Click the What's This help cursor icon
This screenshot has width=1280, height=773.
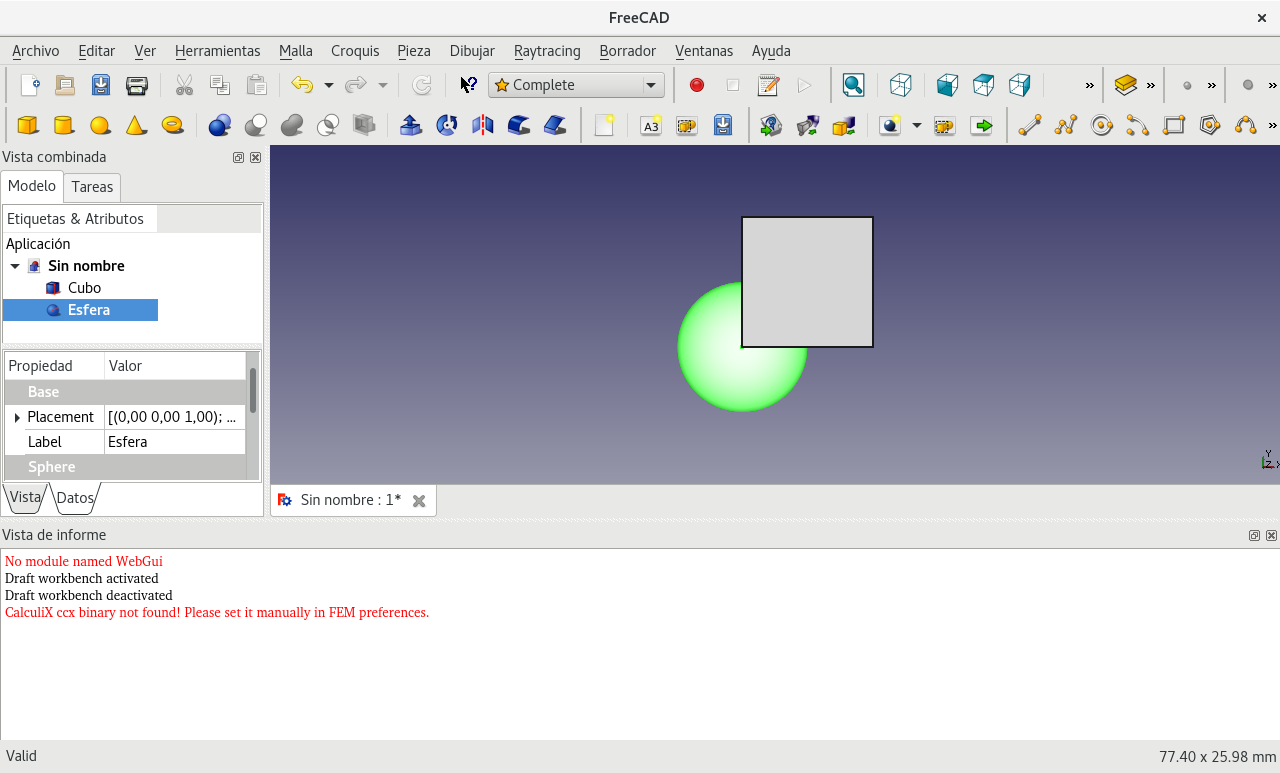pyautogui.click(x=467, y=85)
